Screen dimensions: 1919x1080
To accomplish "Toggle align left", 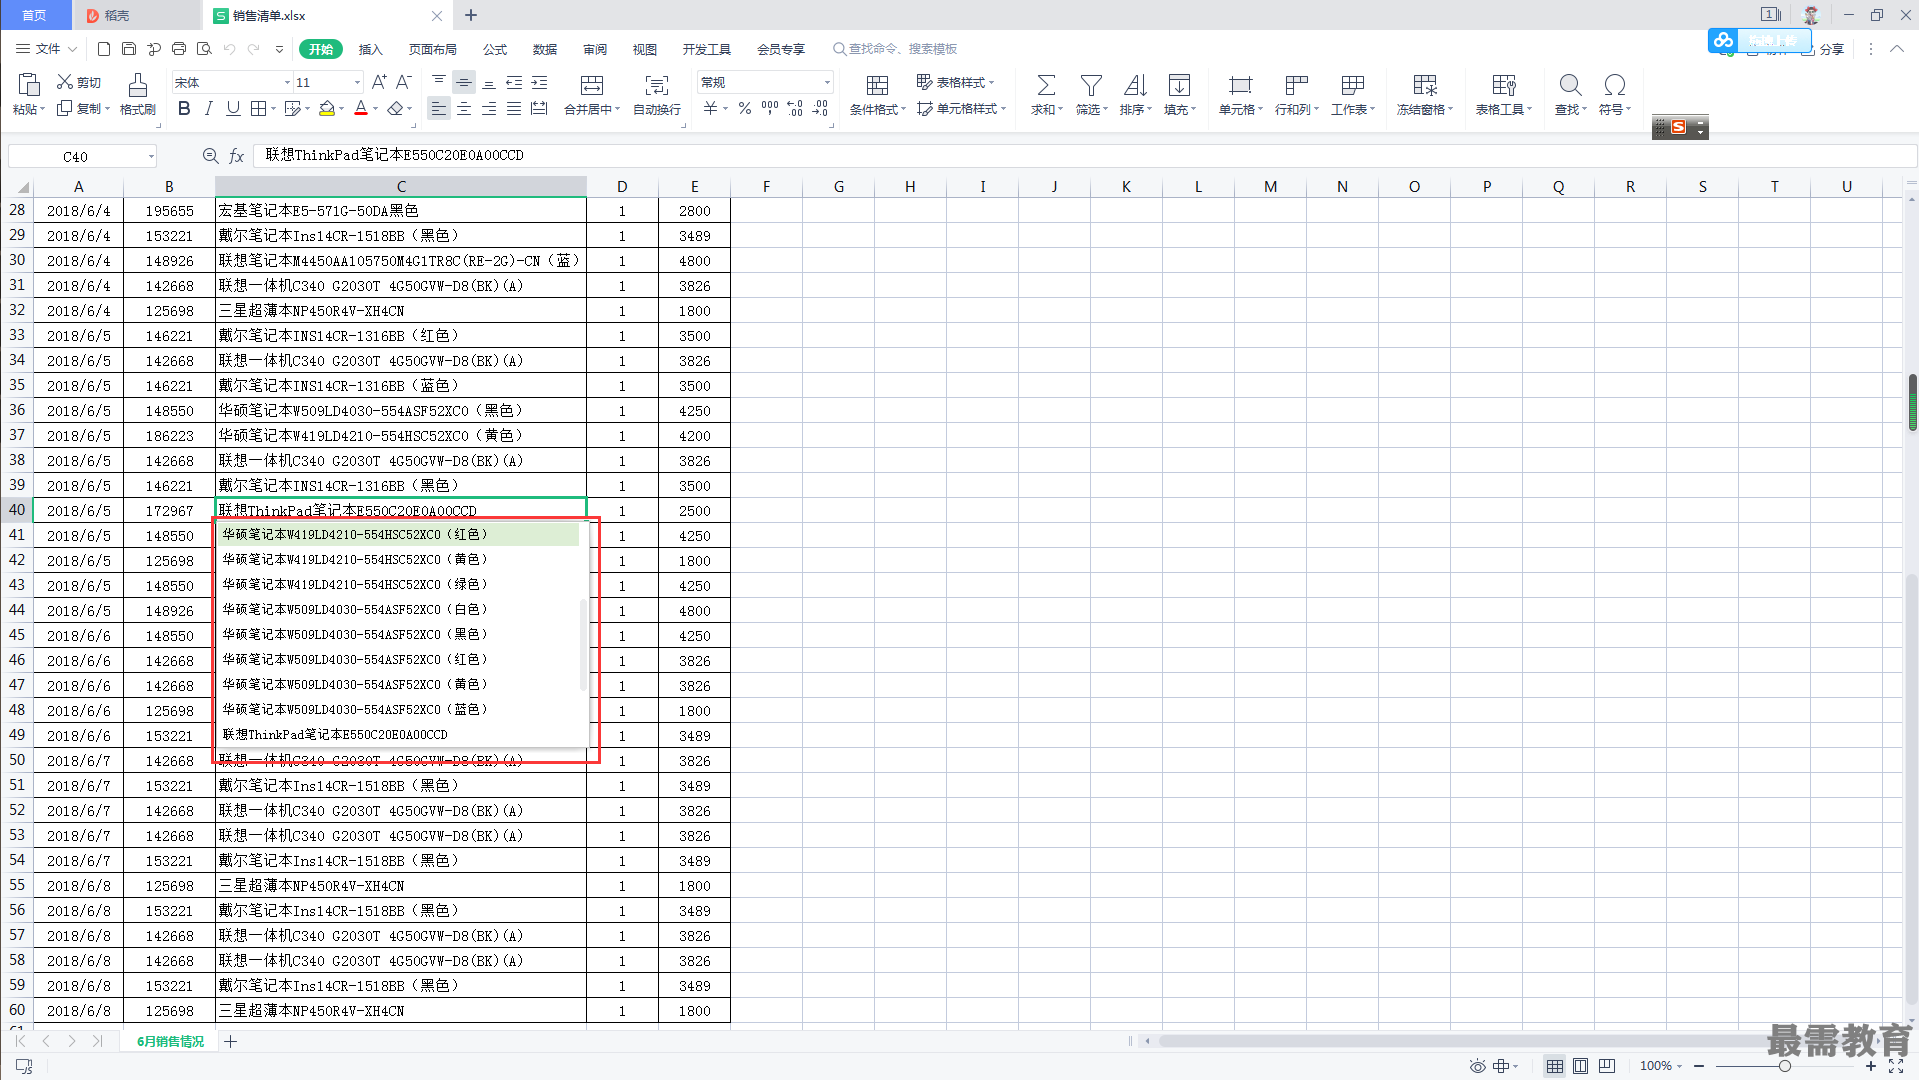I will pos(439,108).
